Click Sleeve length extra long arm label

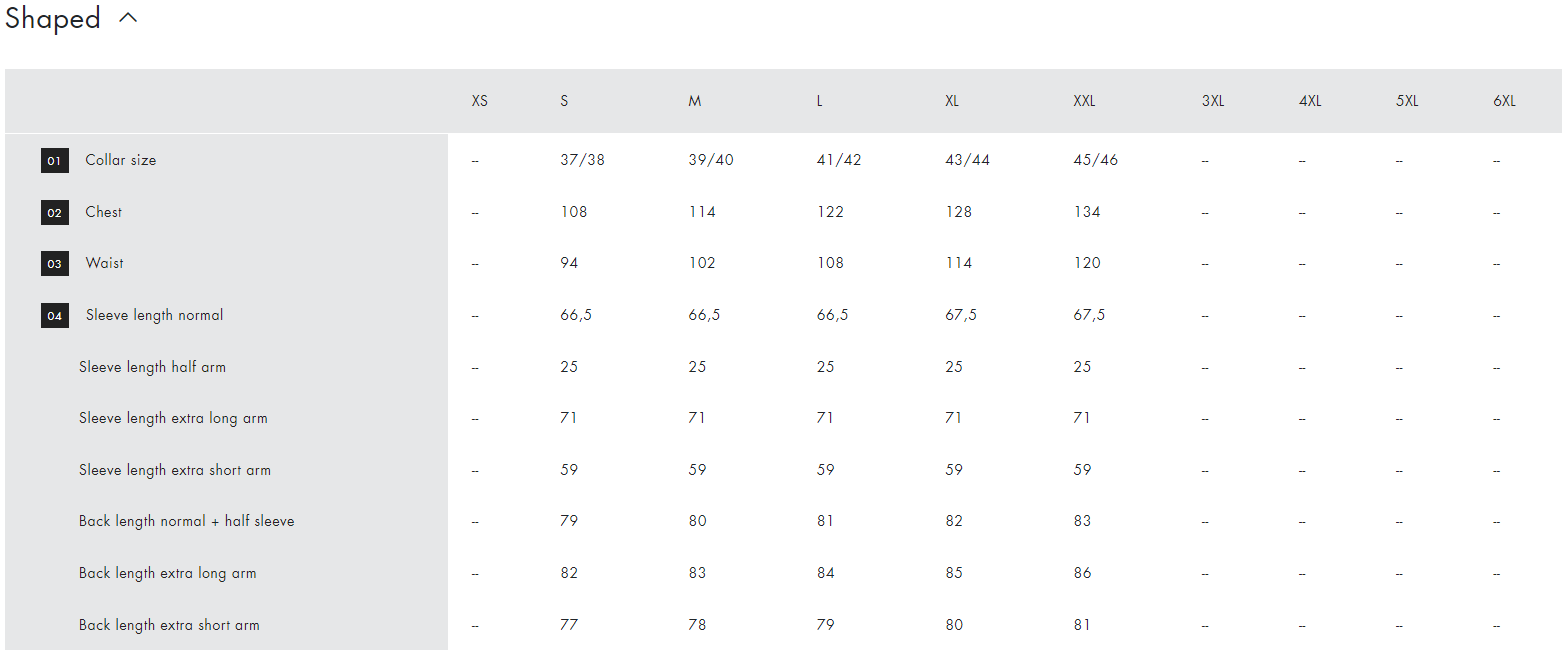coord(173,418)
